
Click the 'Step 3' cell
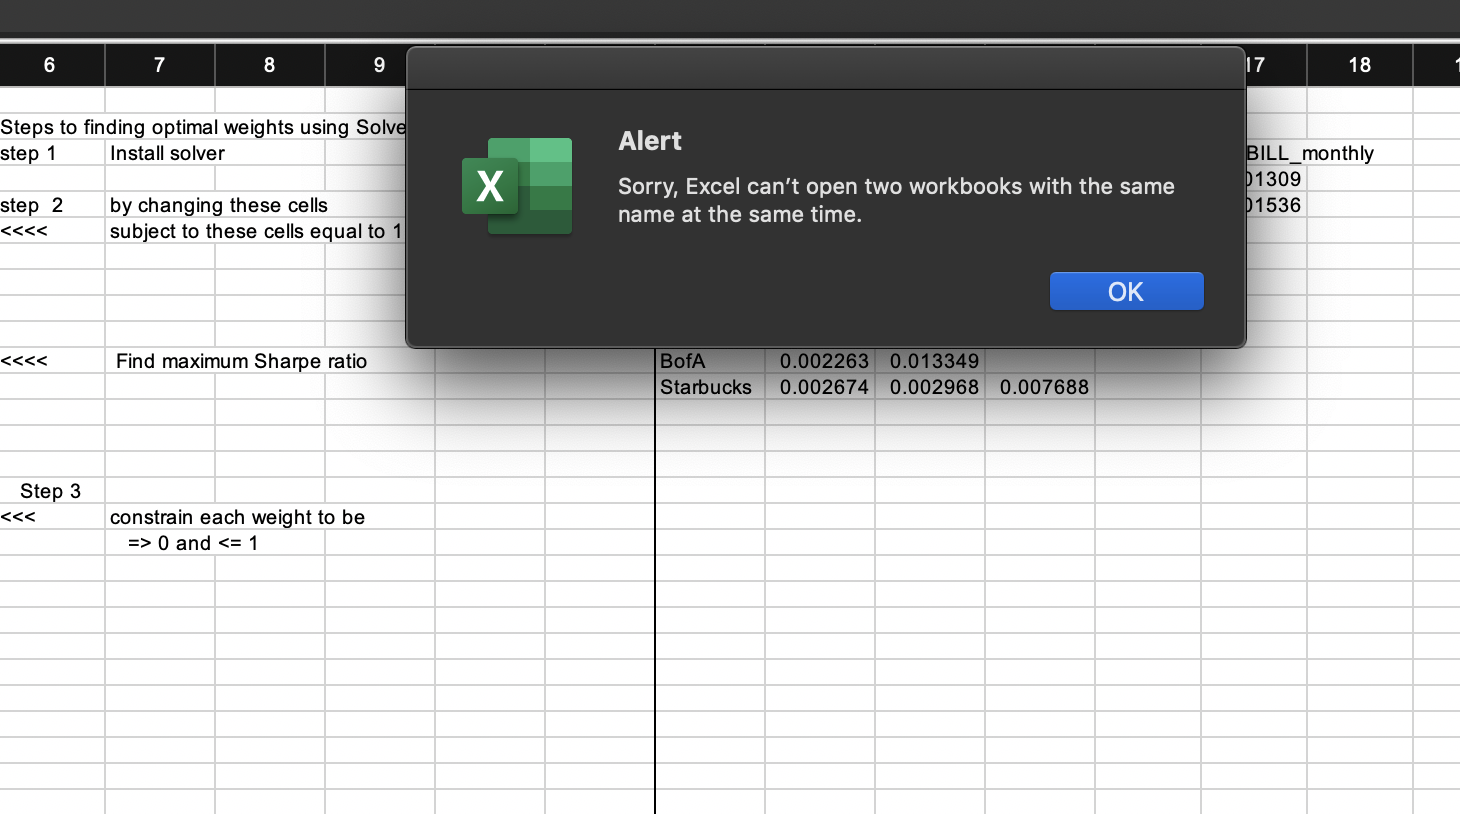point(52,491)
